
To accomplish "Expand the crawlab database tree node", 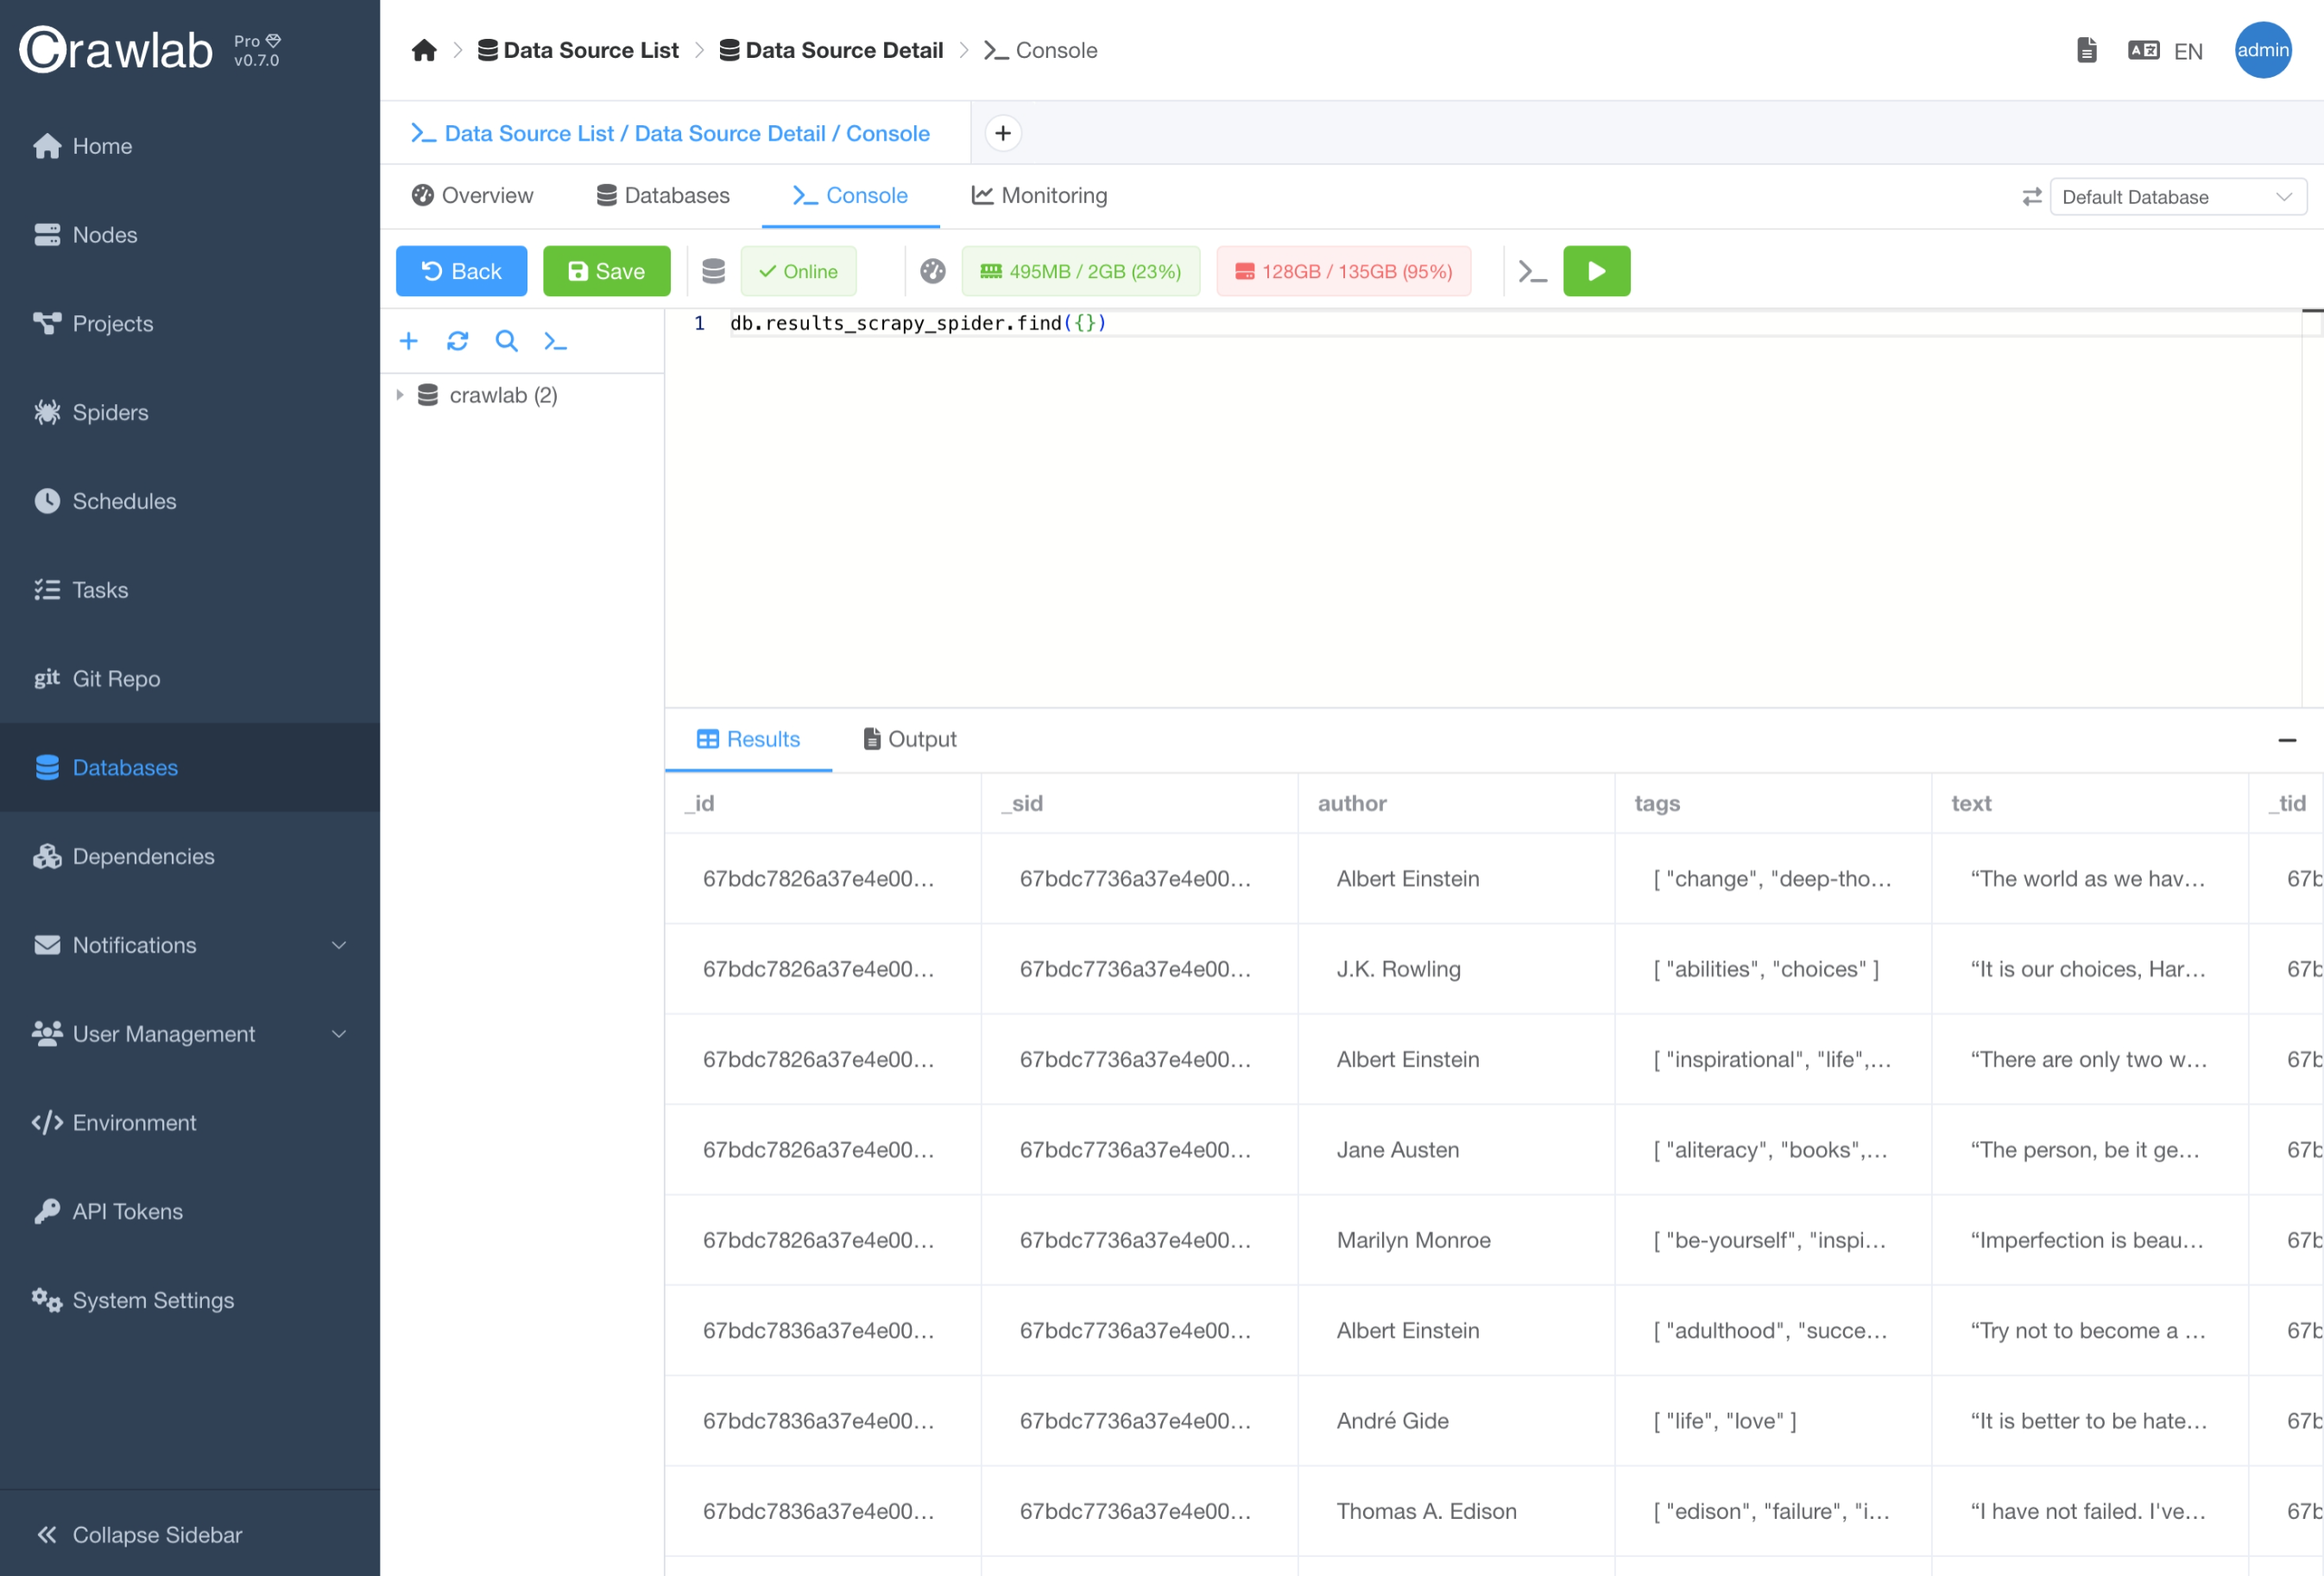I will coord(400,395).
